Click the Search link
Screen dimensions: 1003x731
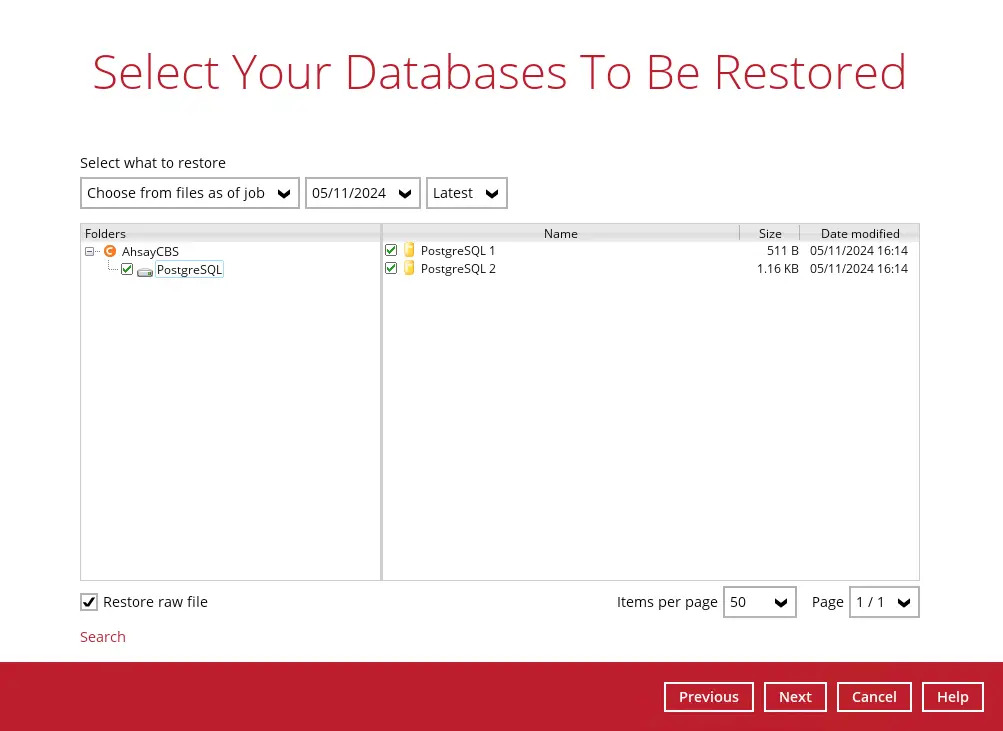pos(103,637)
